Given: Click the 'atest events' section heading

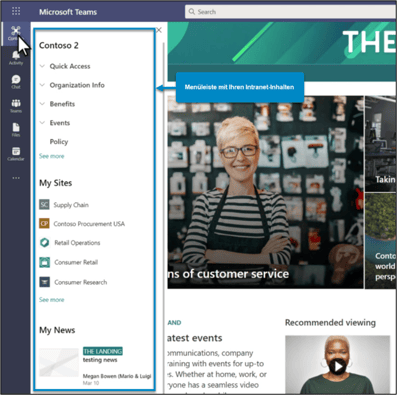Looking at the screenshot, I should point(195,338).
